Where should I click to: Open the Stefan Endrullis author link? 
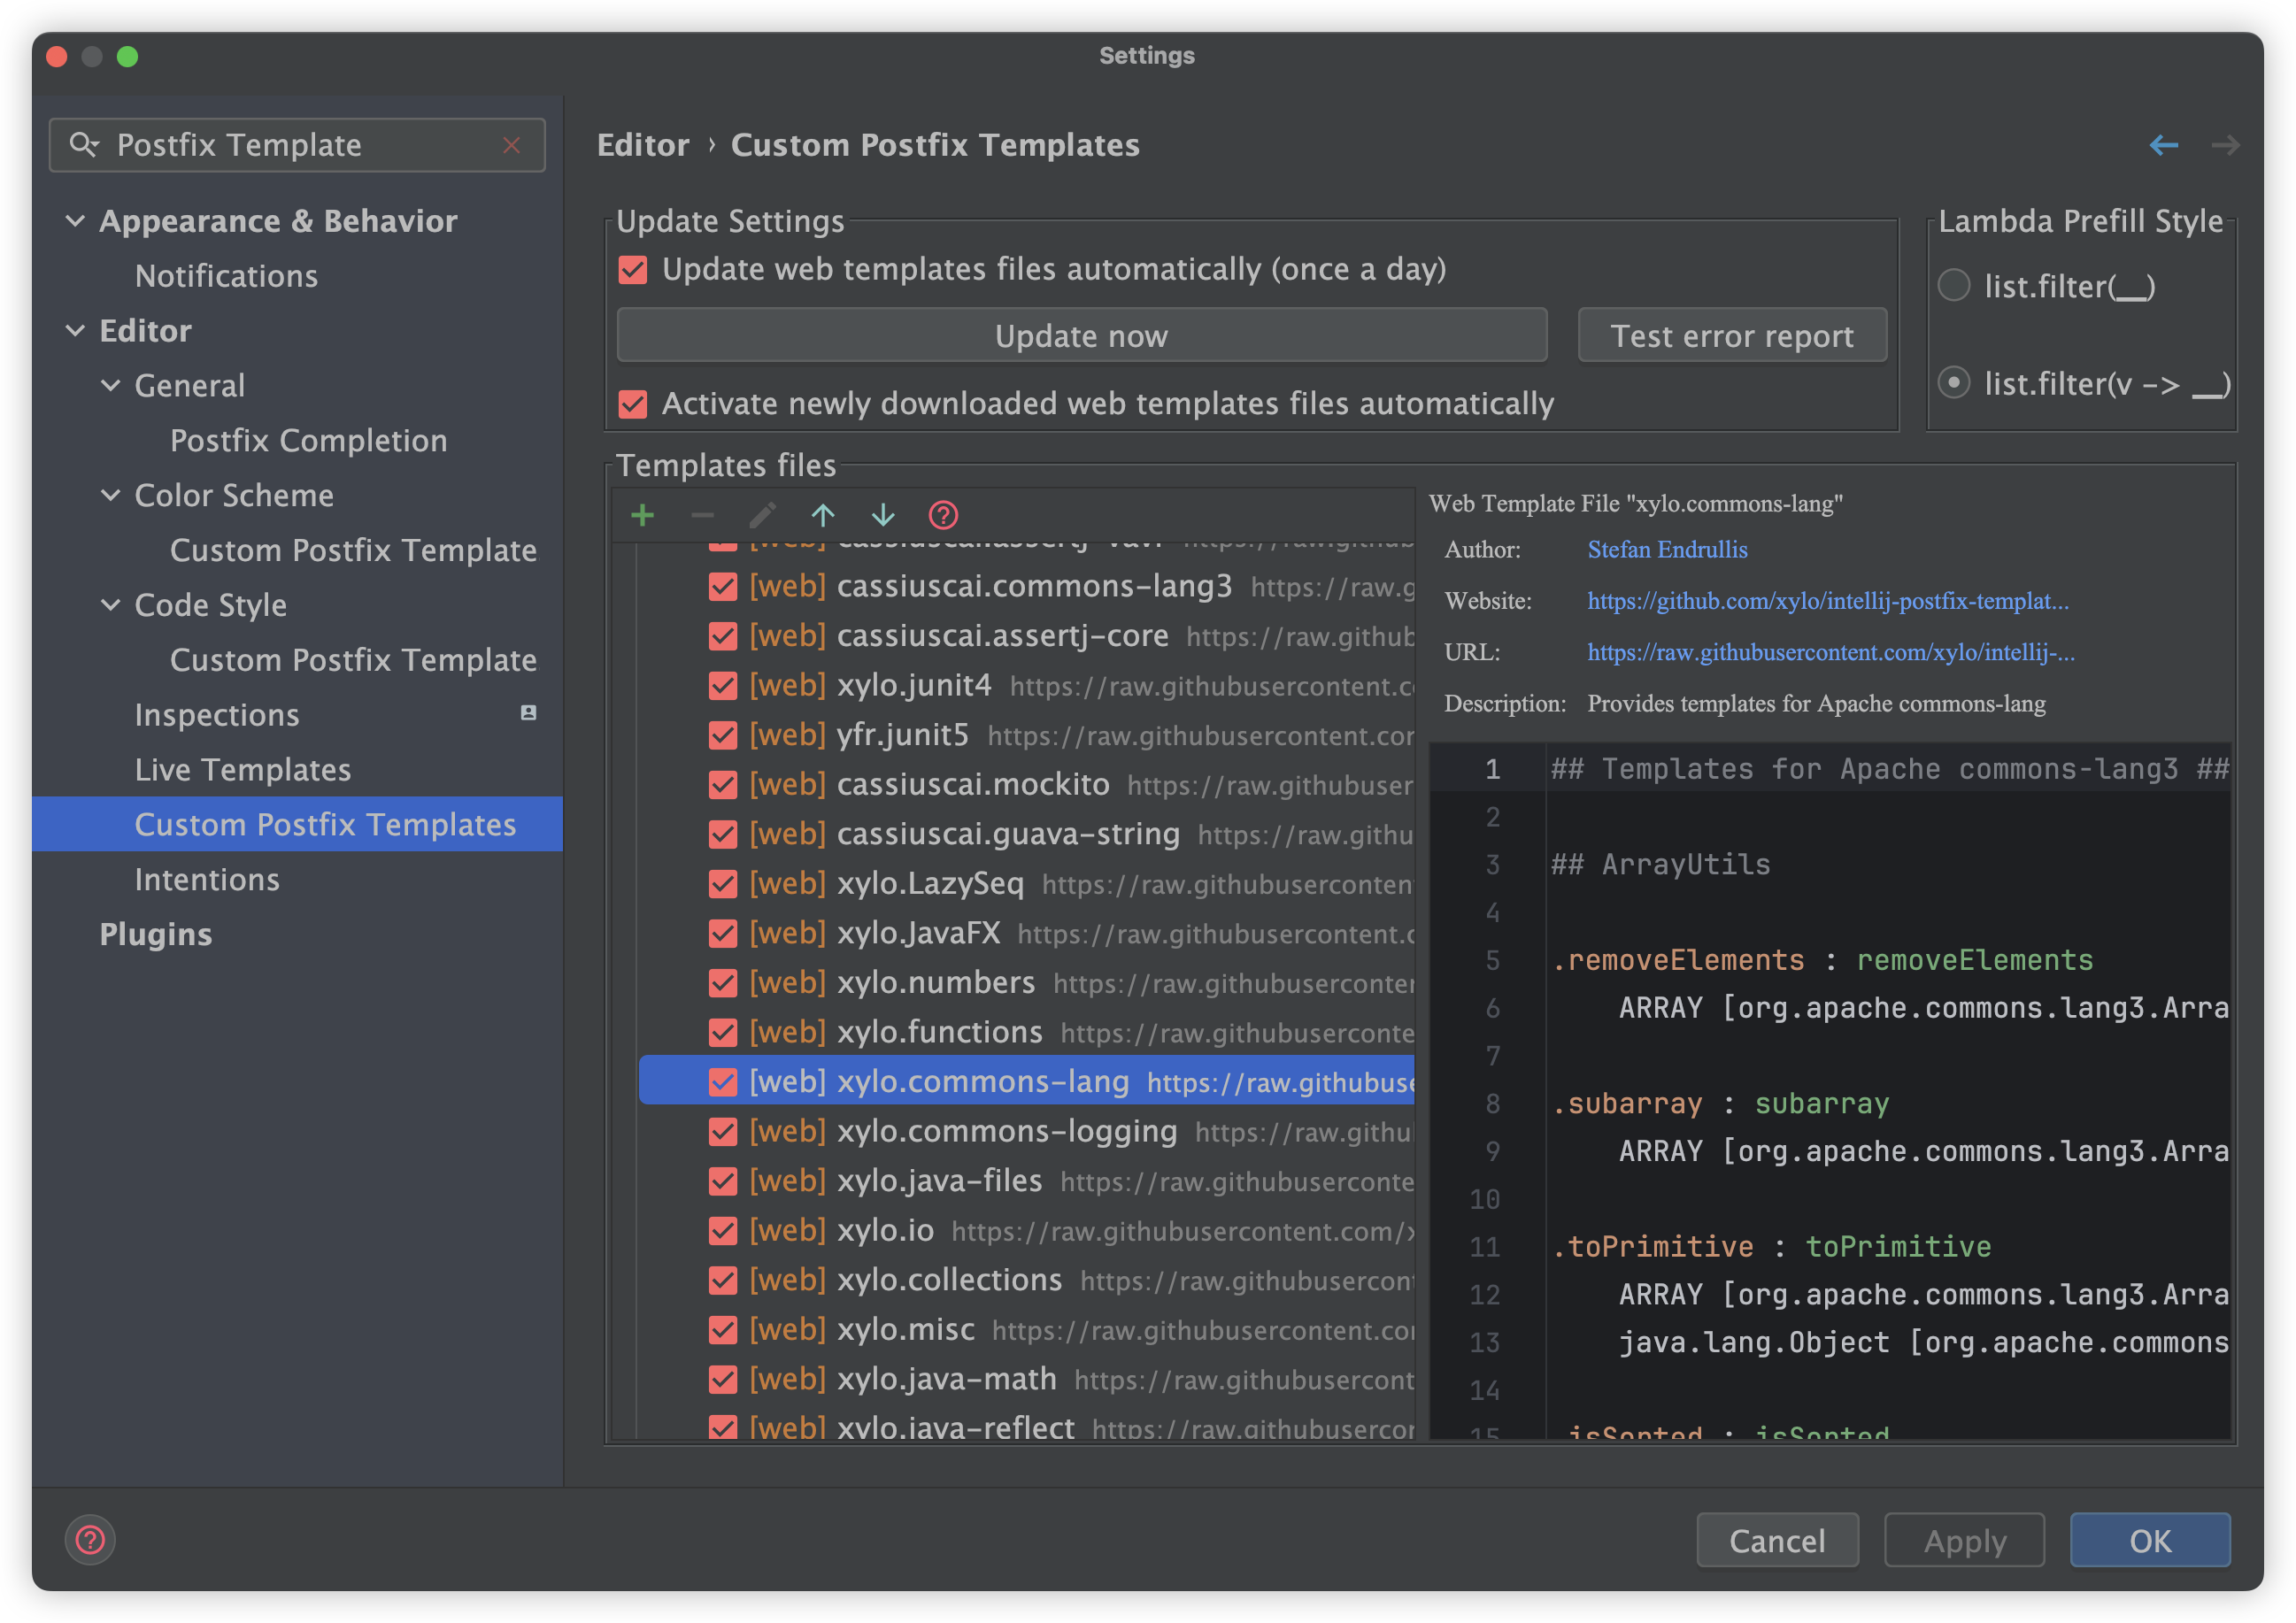1667,549
